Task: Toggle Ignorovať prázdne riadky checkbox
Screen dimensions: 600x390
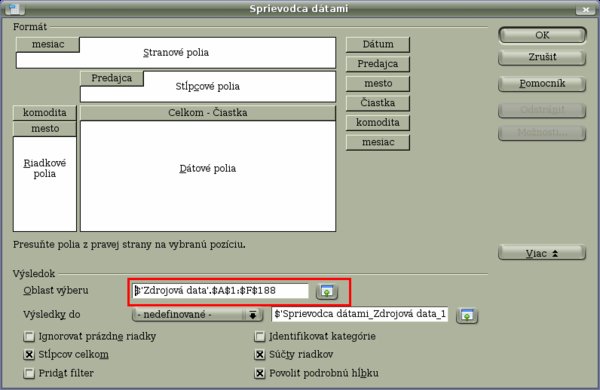Action: pos(29,336)
